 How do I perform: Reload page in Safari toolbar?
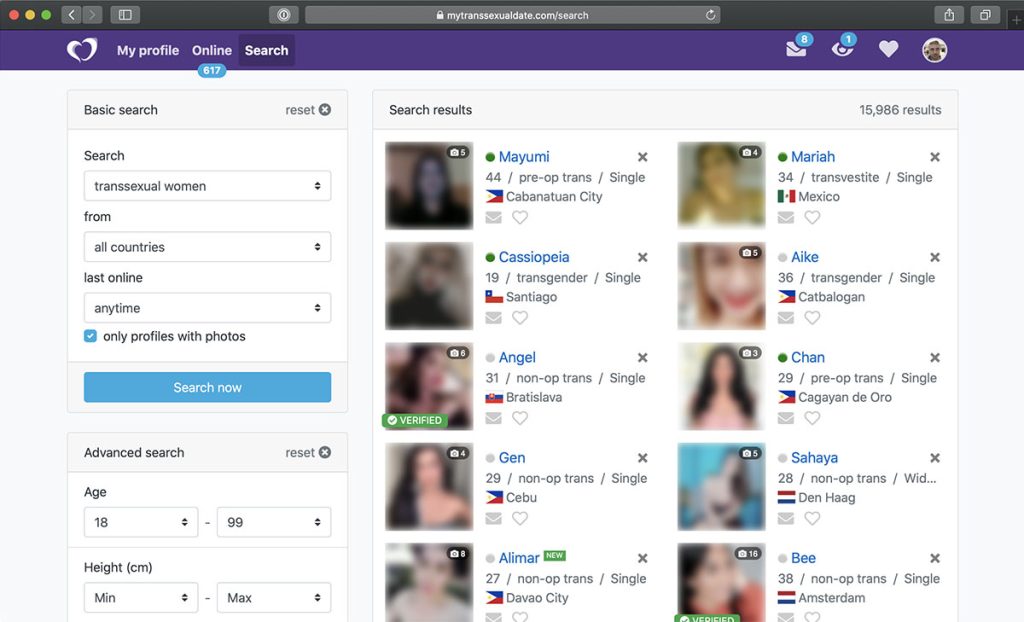[710, 14]
